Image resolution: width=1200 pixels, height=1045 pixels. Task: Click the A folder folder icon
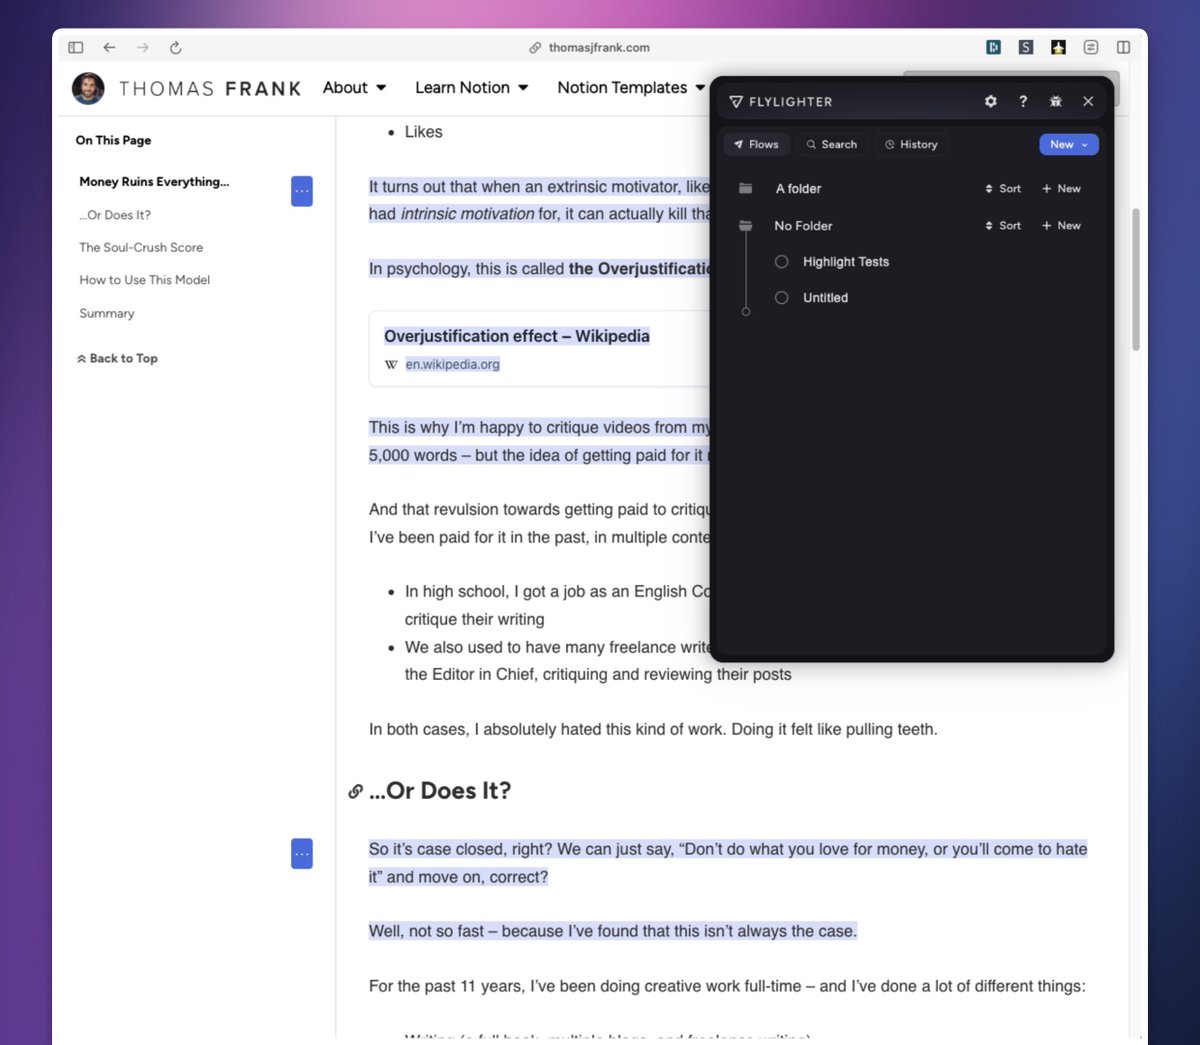click(x=745, y=188)
